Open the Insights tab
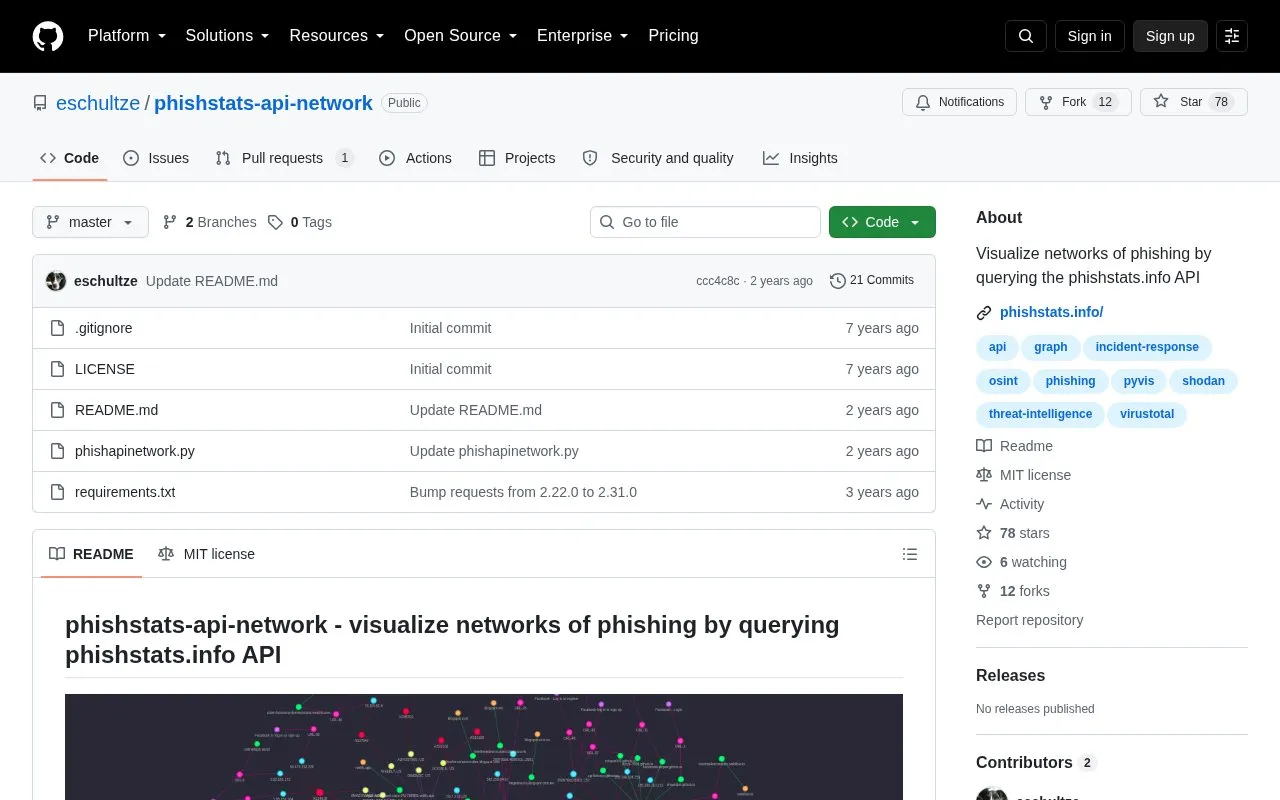The width and height of the screenshot is (1280, 800). 800,158
